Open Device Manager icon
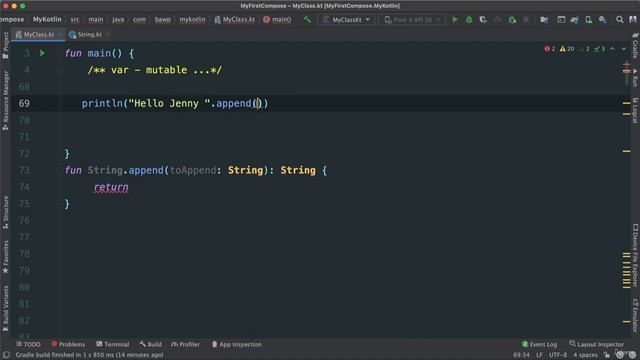The image size is (640, 360). click(588, 20)
